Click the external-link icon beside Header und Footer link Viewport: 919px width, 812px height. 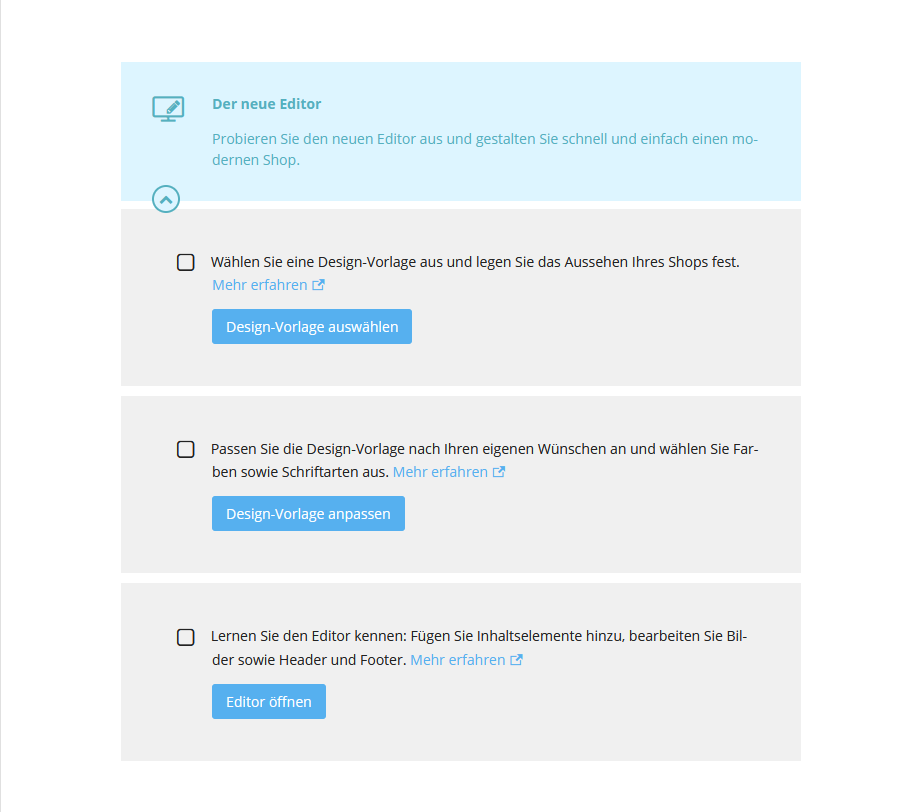(x=516, y=660)
